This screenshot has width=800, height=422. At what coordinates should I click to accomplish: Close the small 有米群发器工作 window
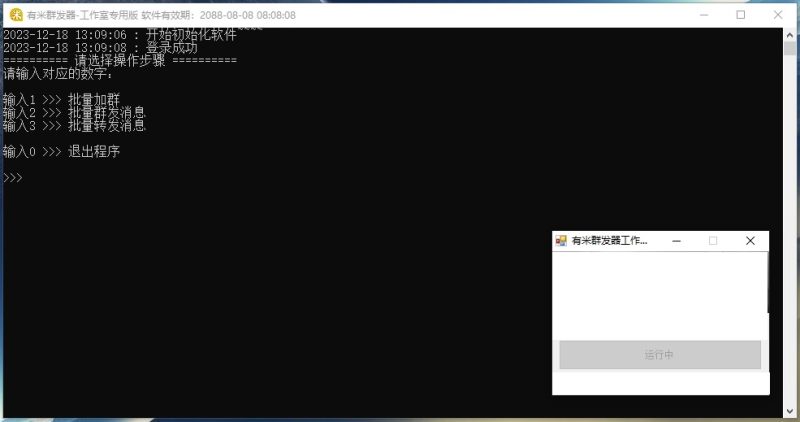tap(750, 241)
